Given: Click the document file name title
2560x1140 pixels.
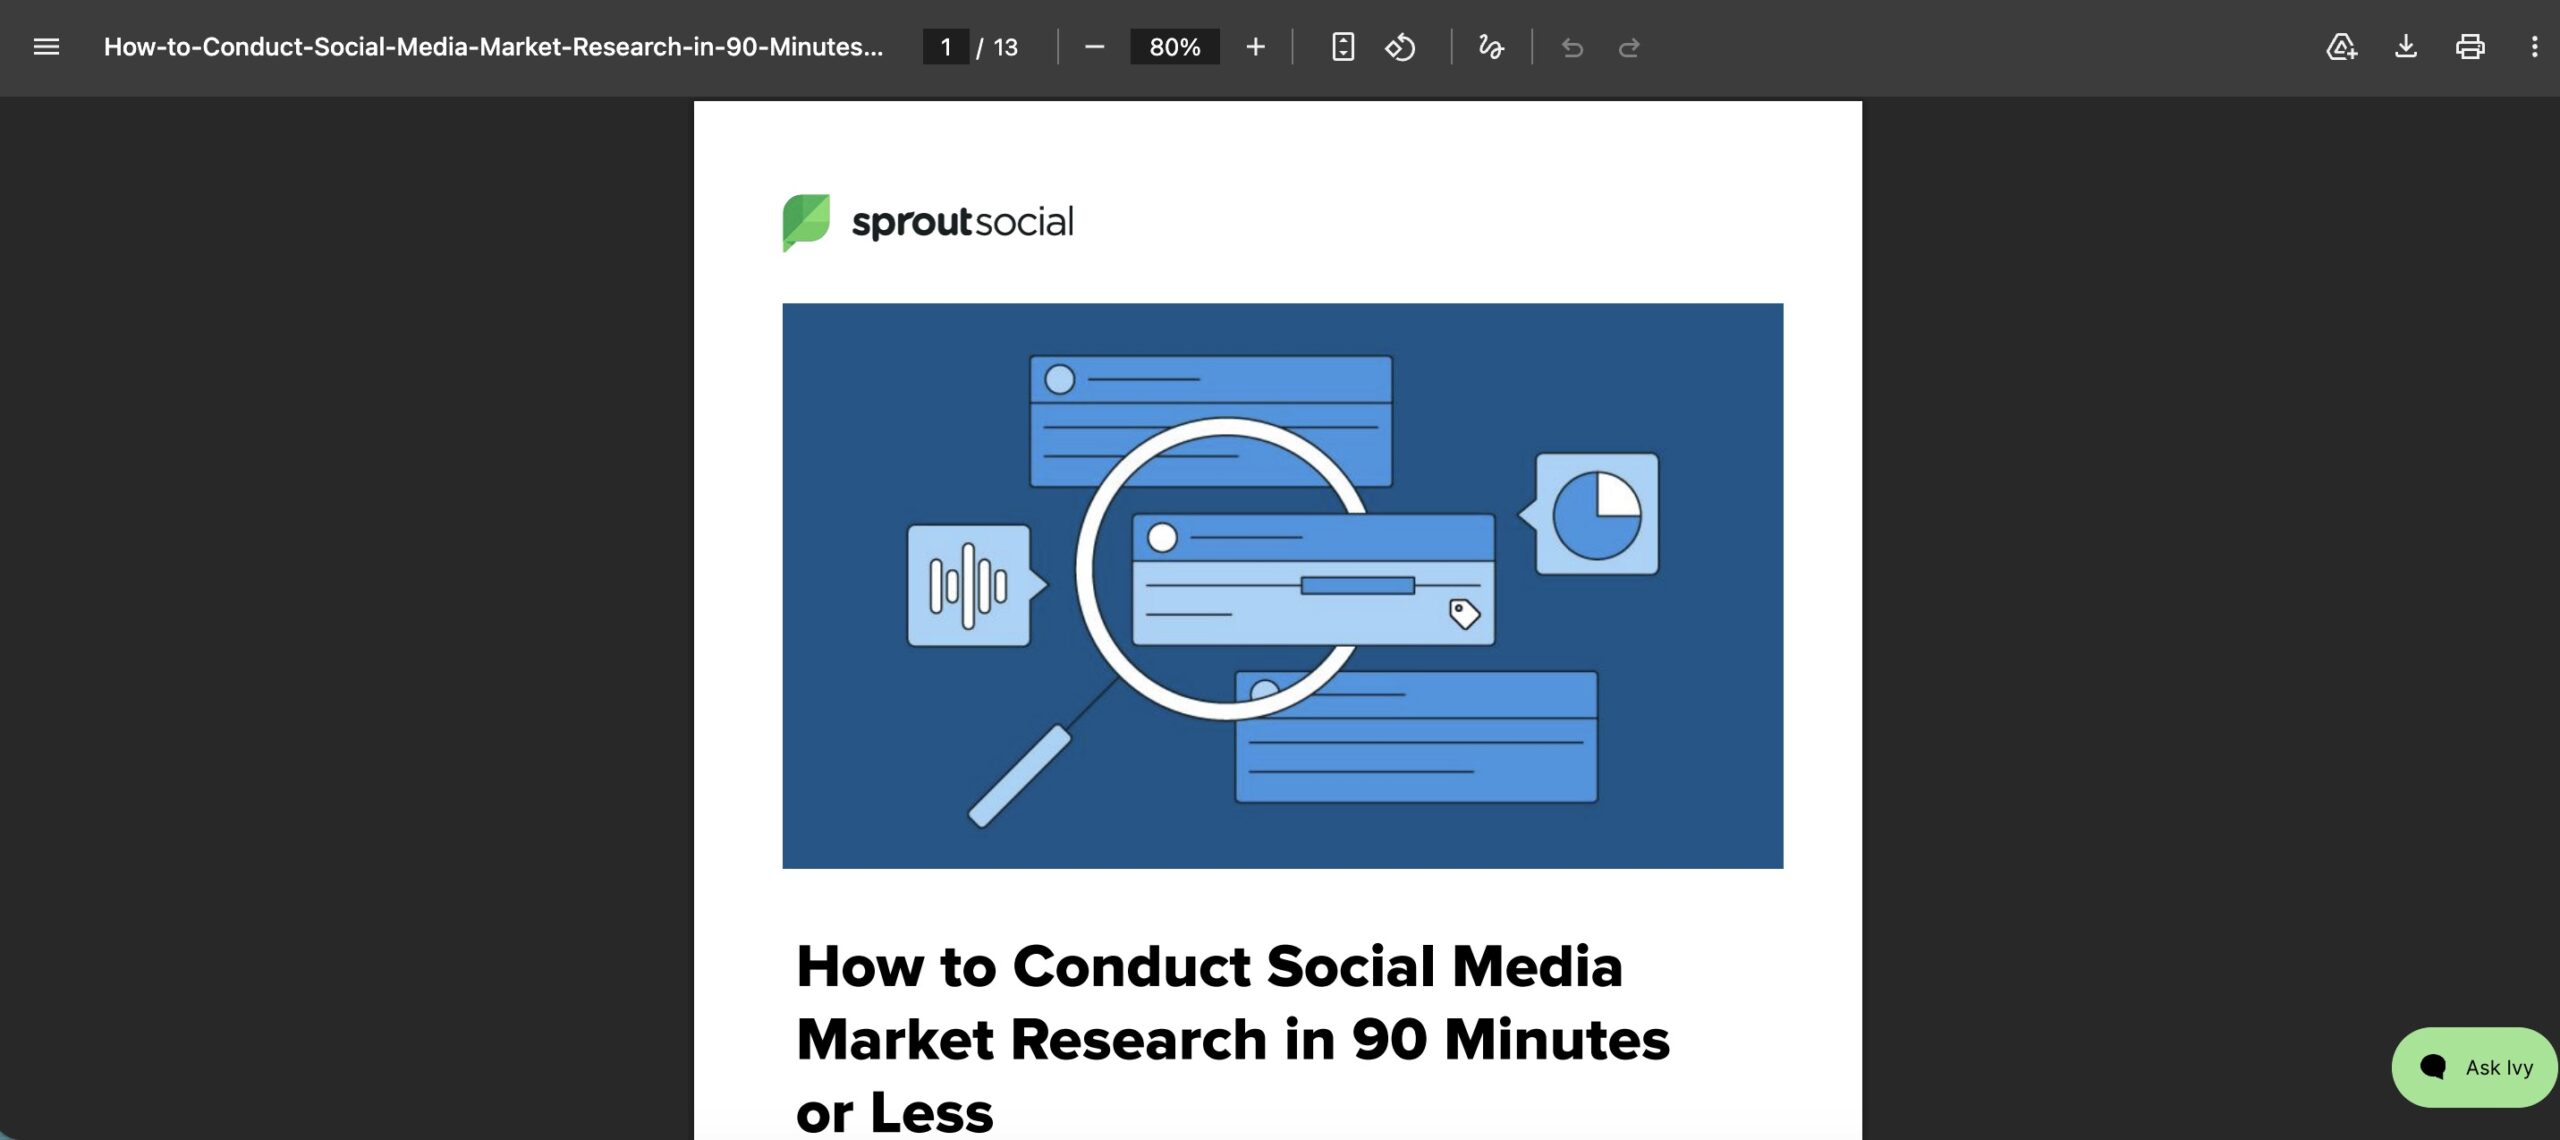Looking at the screenshot, I should [x=493, y=47].
